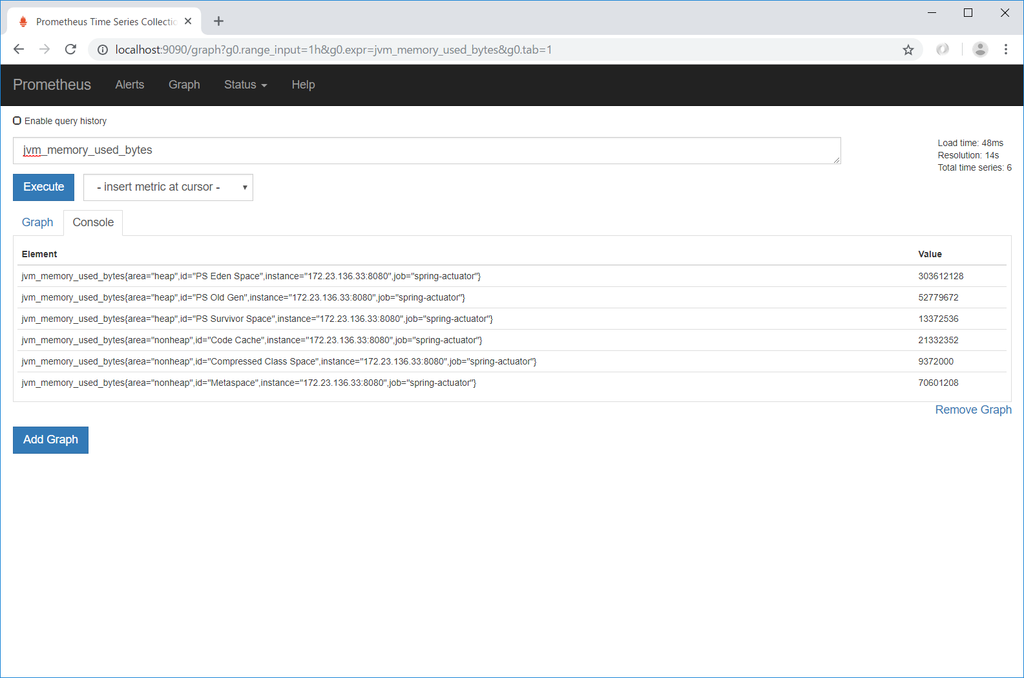
Task: Click value 21332352
Action: [x=938, y=340]
